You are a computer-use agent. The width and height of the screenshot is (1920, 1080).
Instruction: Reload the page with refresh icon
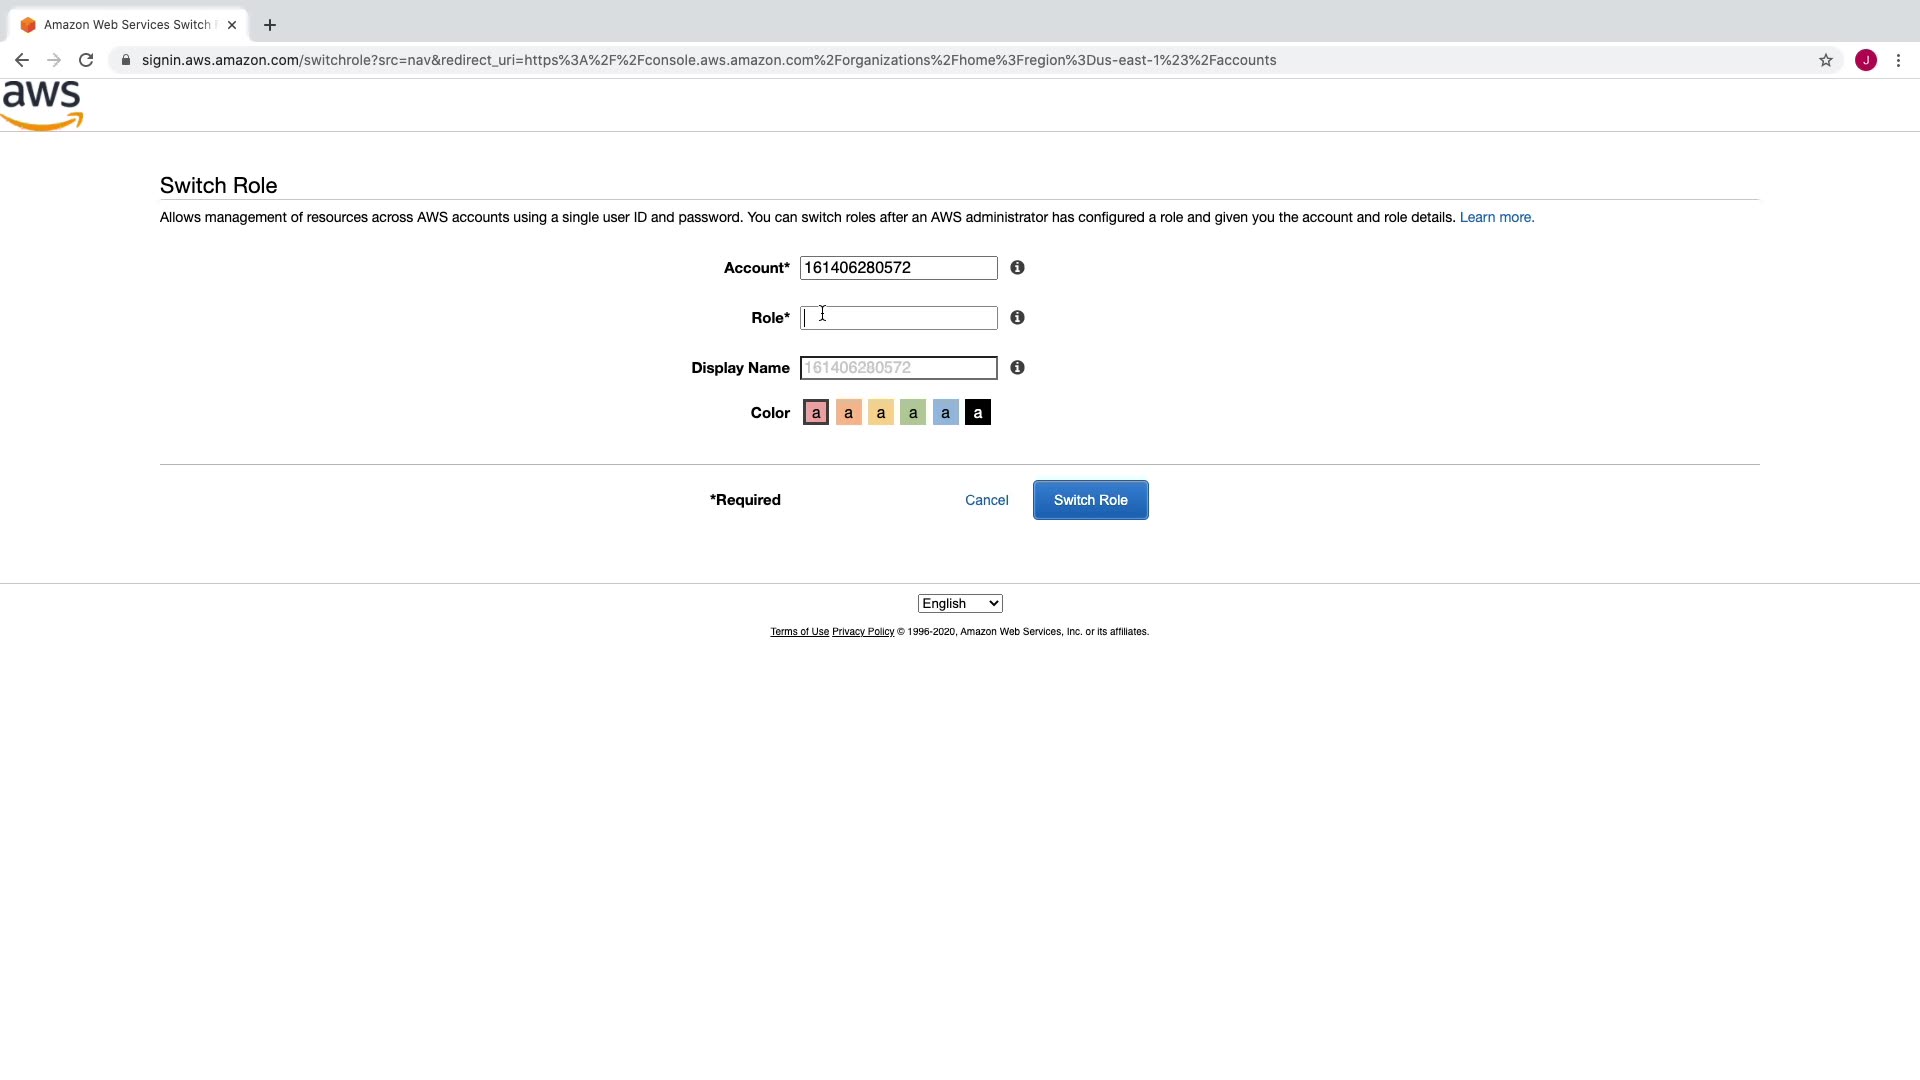pos(86,60)
